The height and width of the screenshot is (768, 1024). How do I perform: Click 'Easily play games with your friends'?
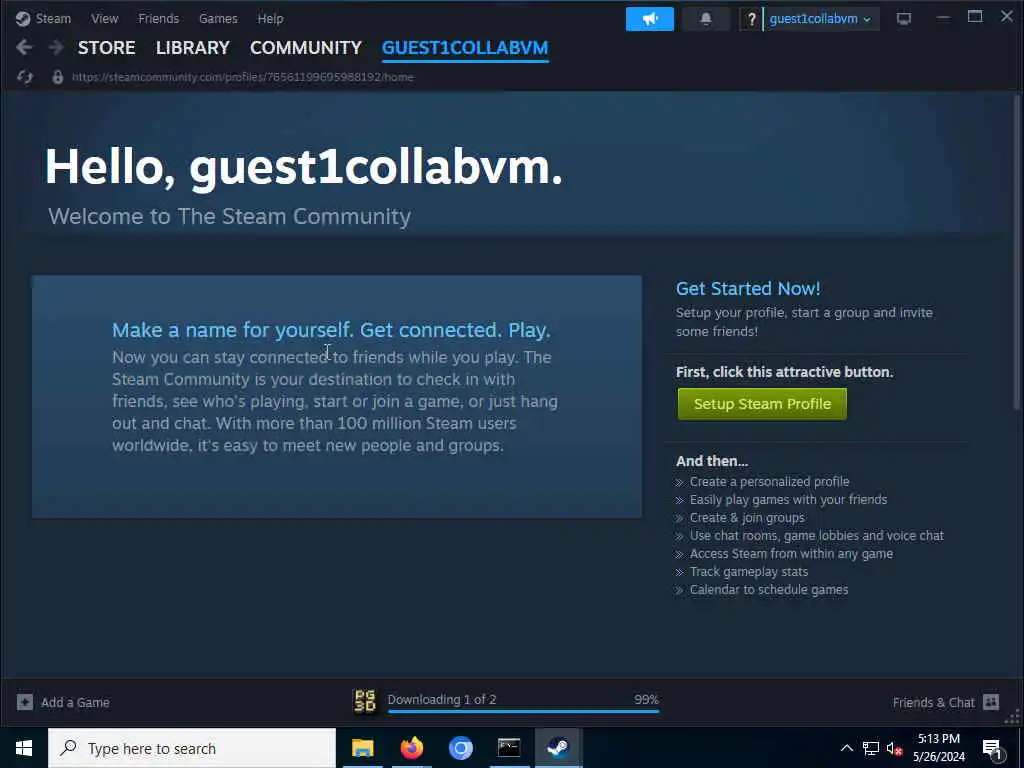[x=788, y=500]
